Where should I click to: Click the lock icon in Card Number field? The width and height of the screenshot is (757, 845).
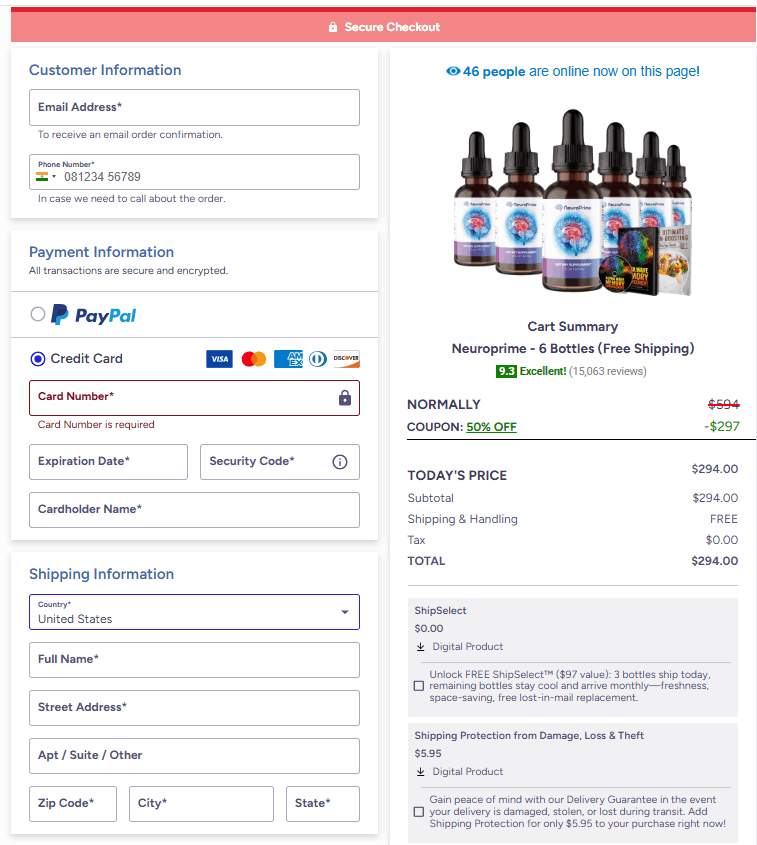(x=345, y=398)
